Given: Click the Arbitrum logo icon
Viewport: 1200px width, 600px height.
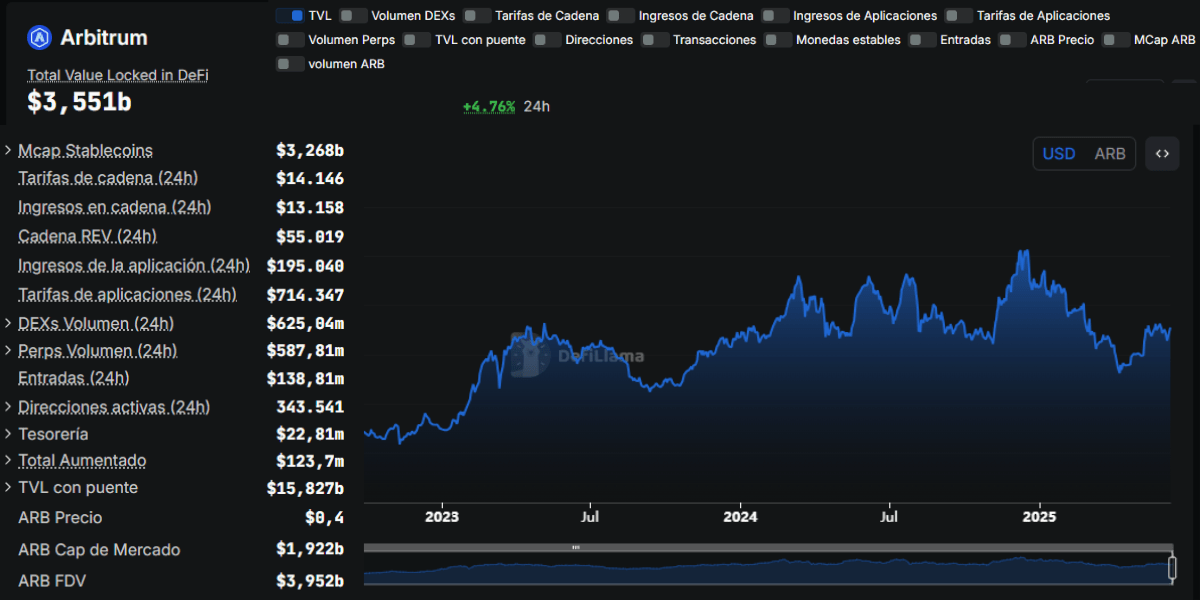Looking at the screenshot, I should (x=40, y=38).
